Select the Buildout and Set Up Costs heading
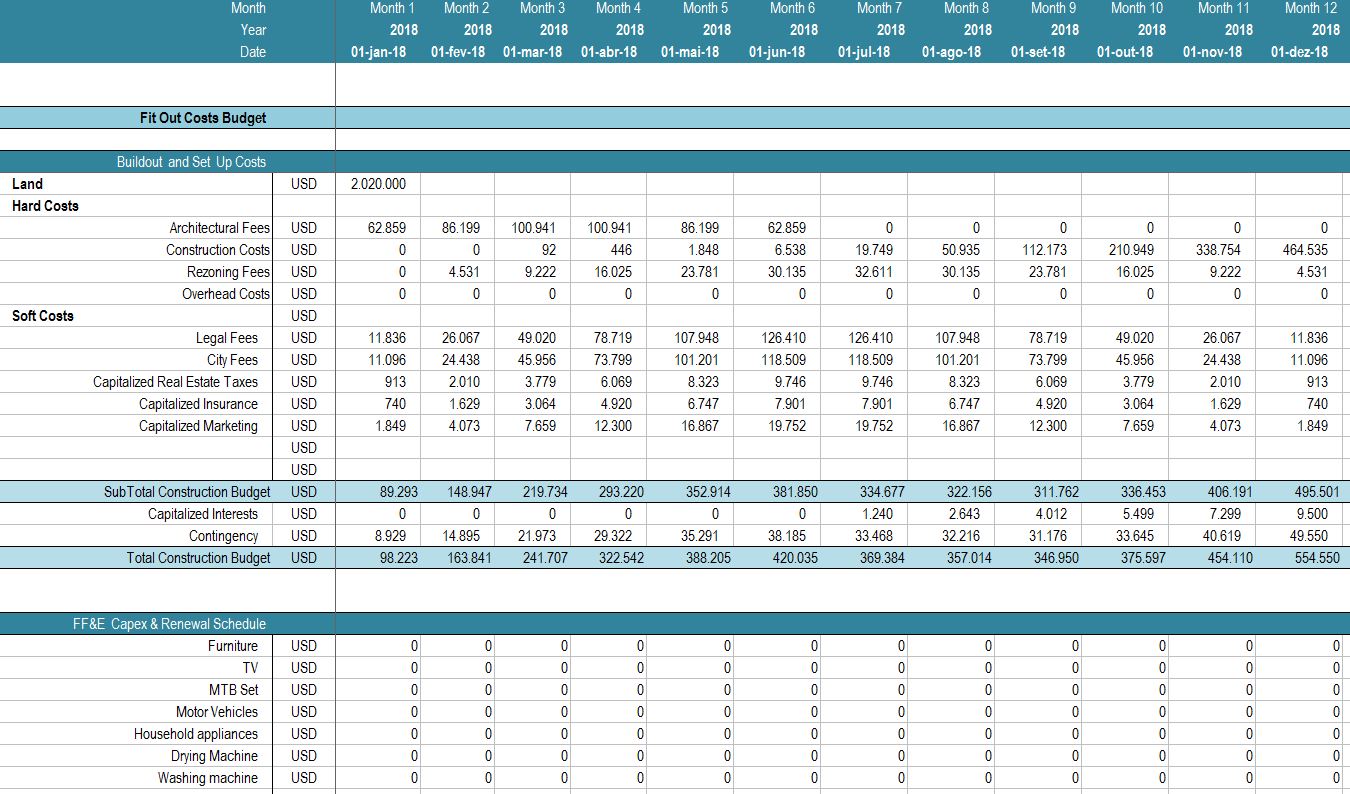The height and width of the screenshot is (794, 1350). point(191,162)
